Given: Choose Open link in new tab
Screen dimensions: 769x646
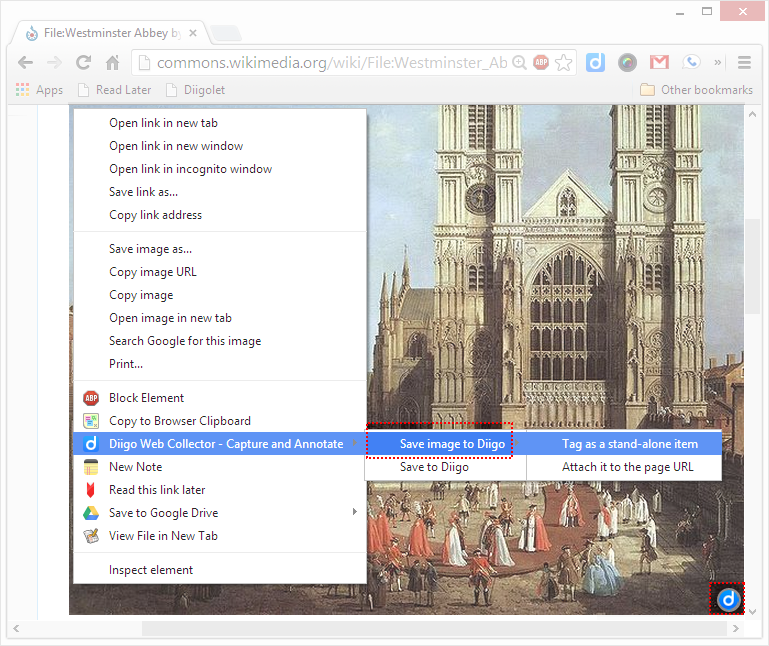Looking at the screenshot, I should (220, 123).
